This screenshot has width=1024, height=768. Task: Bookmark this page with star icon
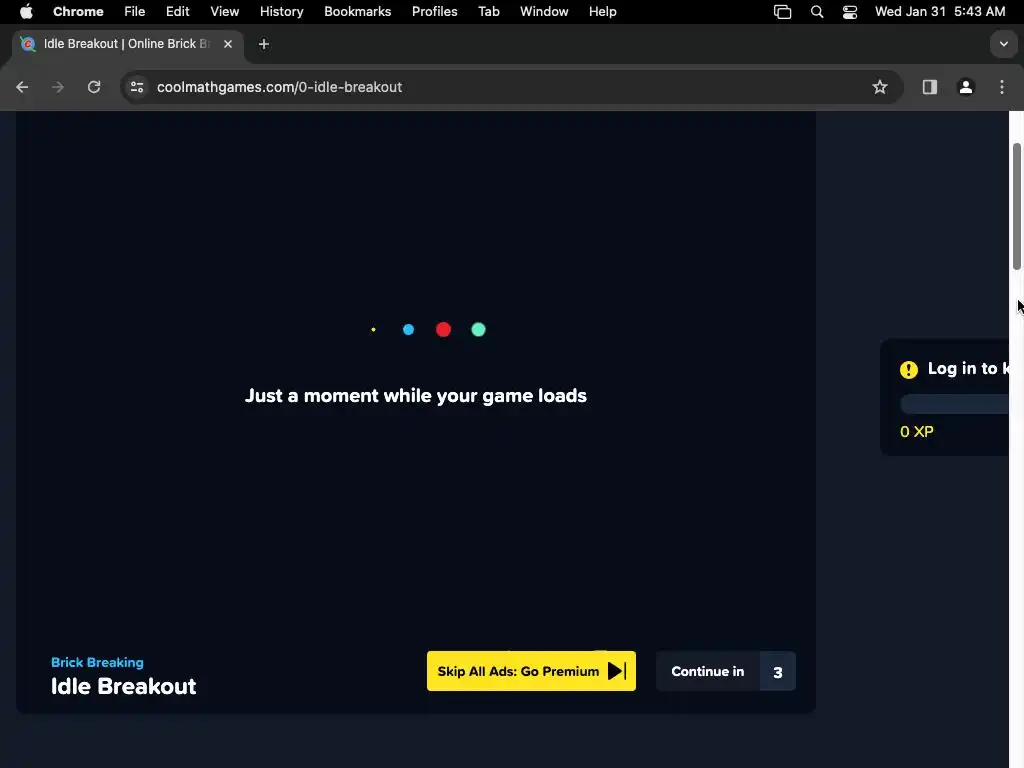880,87
